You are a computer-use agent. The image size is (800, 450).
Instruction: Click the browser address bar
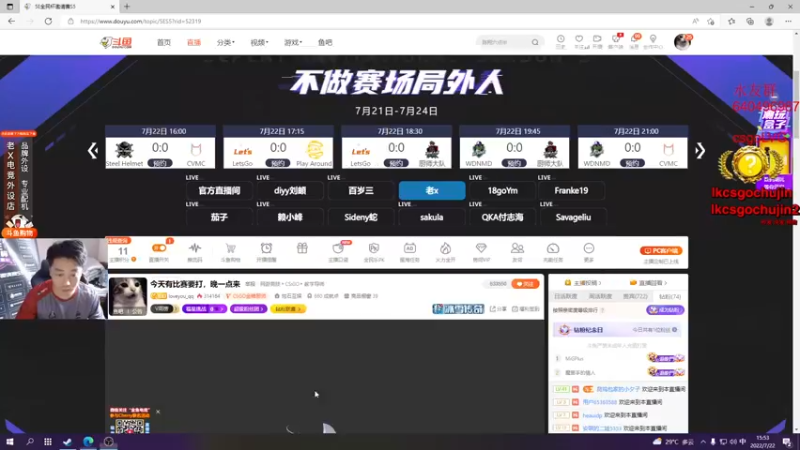point(378,21)
